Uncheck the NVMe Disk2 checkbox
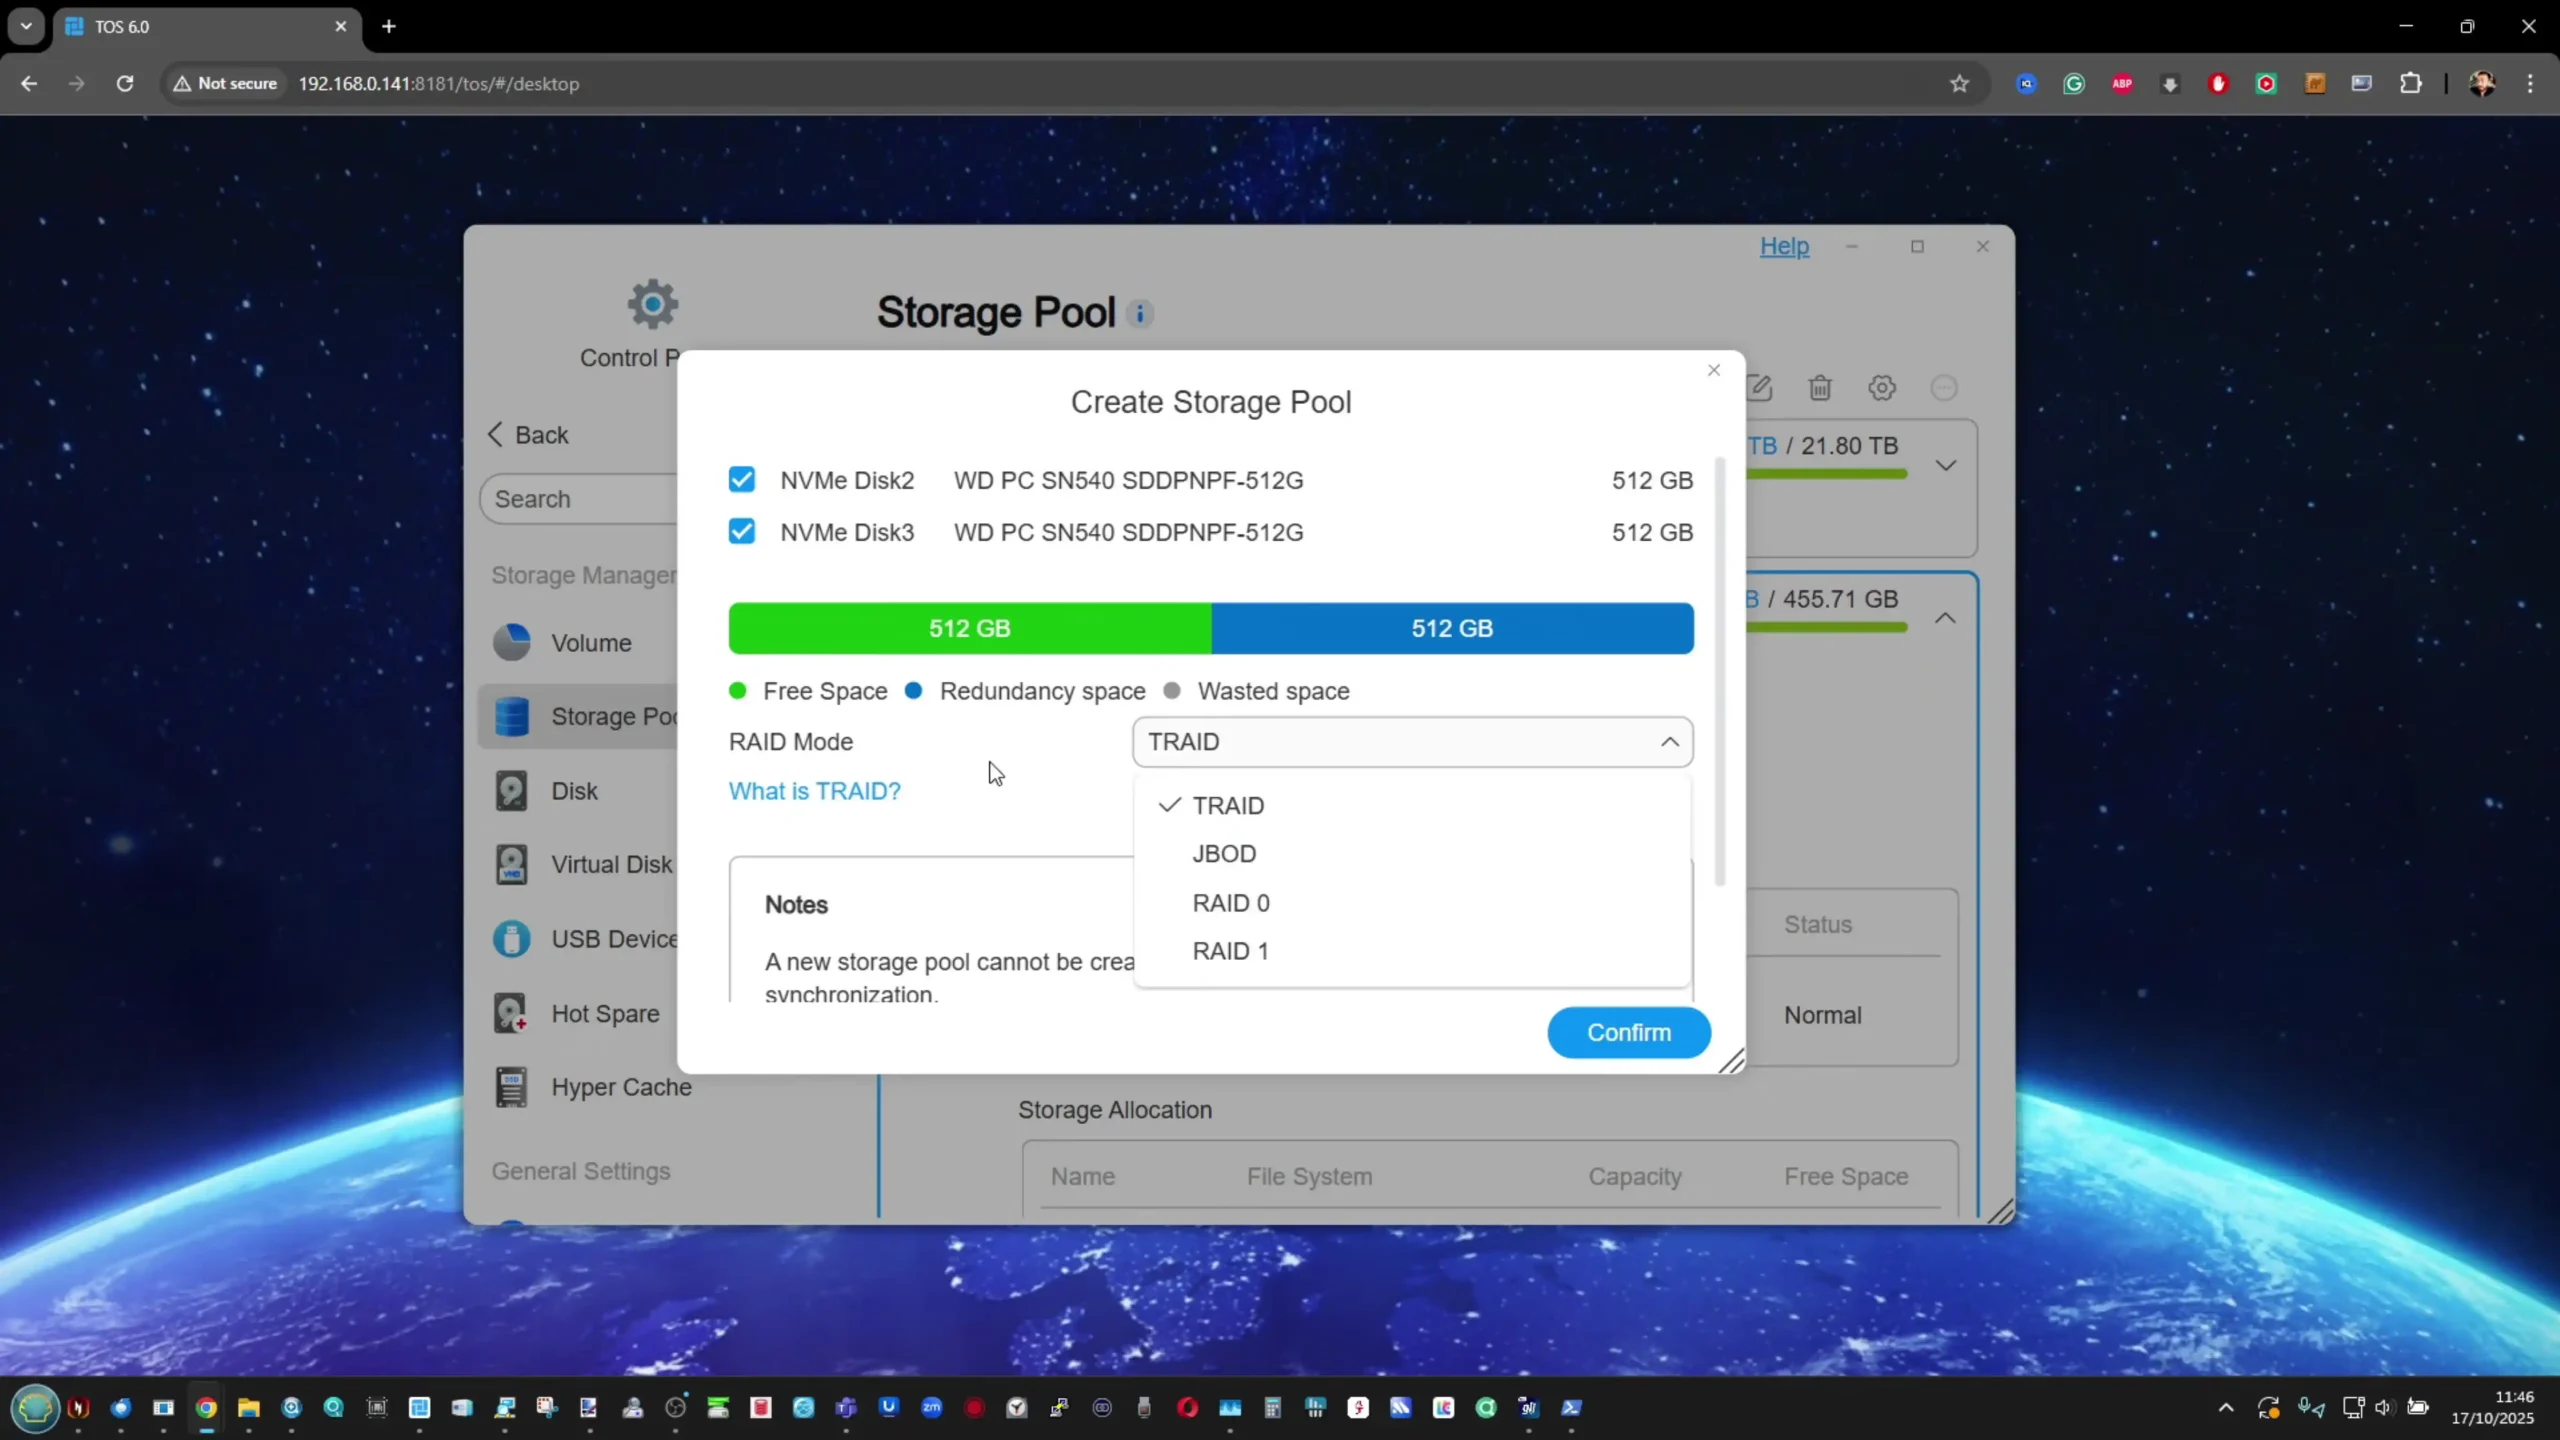2560x1440 pixels. [742, 480]
